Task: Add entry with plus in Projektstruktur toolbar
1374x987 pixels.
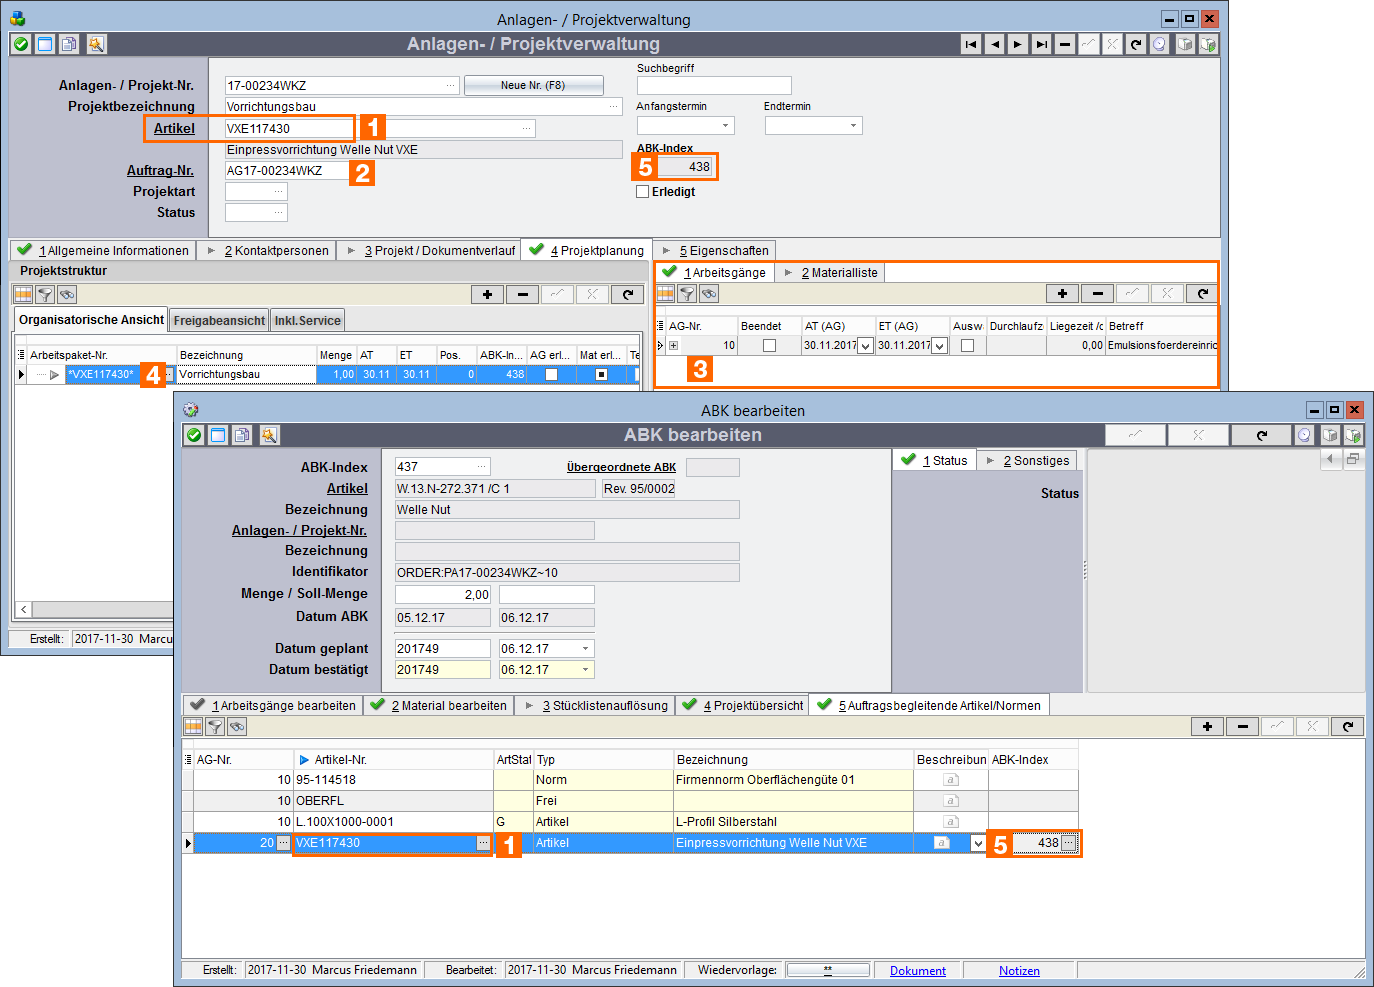Action: [487, 294]
